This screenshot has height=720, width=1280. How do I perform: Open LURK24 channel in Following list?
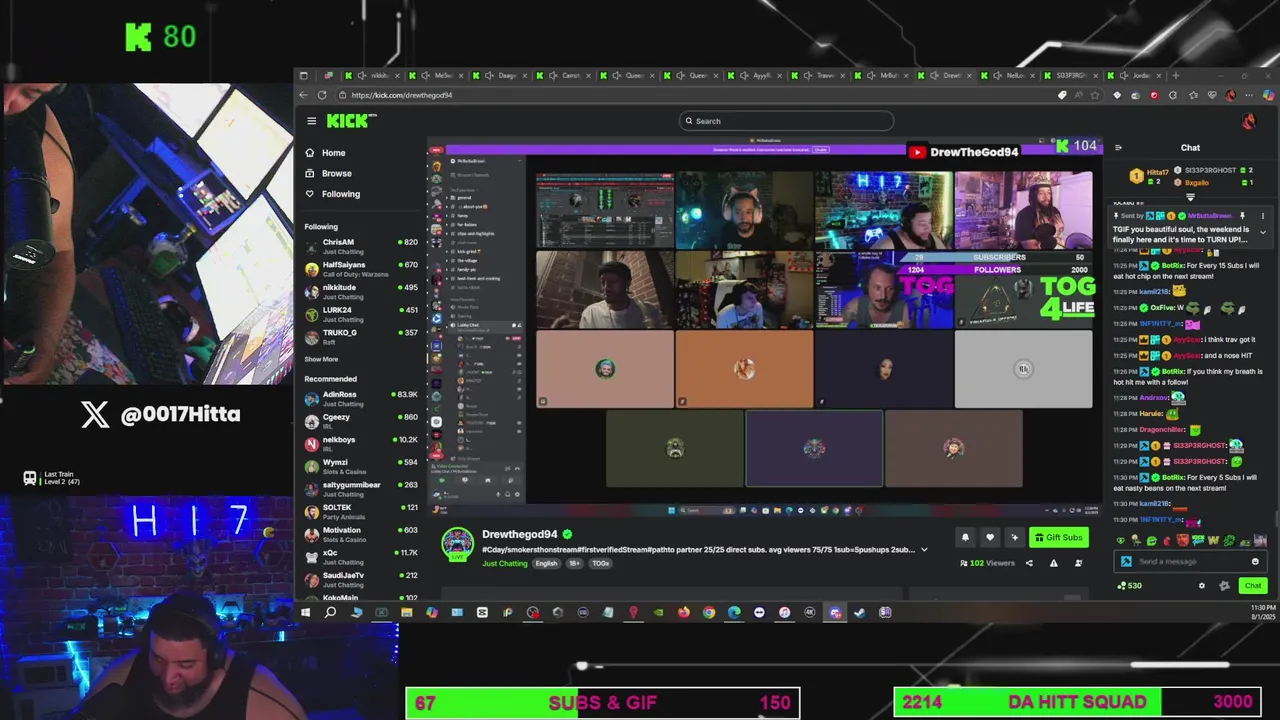pos(360,314)
